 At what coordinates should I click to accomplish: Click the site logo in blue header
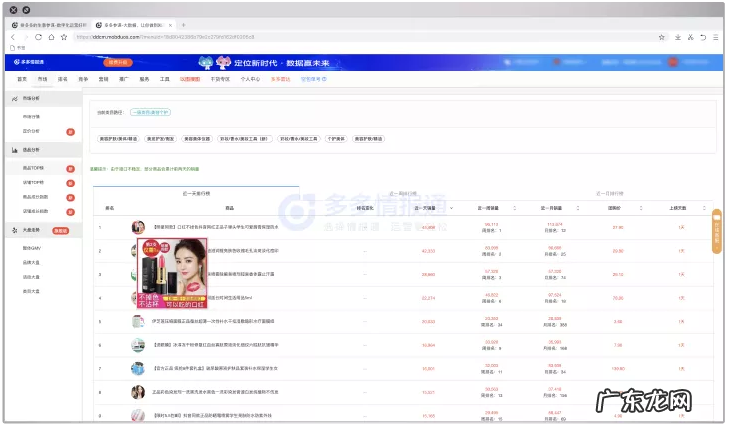coord(29,62)
